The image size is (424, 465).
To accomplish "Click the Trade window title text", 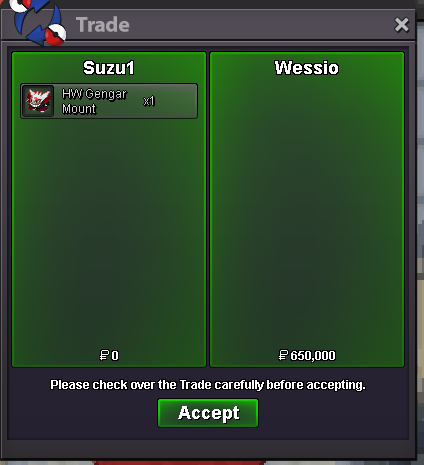I will click(103, 25).
